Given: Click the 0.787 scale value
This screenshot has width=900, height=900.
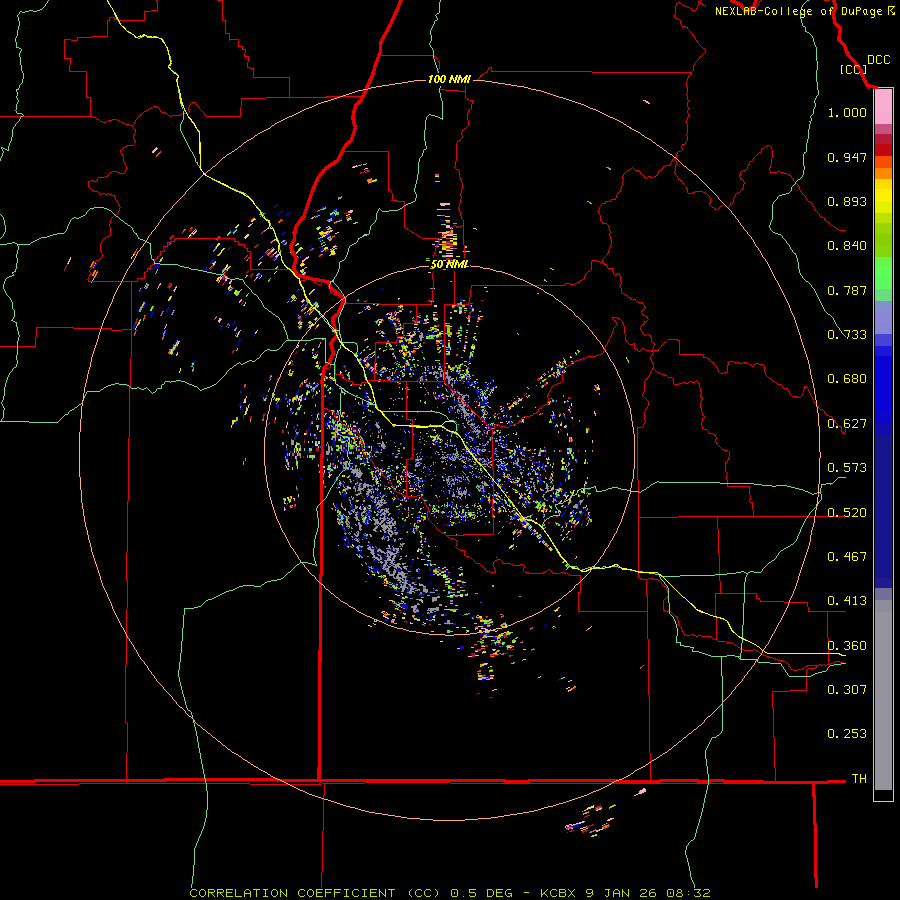Looking at the screenshot, I should (847, 290).
